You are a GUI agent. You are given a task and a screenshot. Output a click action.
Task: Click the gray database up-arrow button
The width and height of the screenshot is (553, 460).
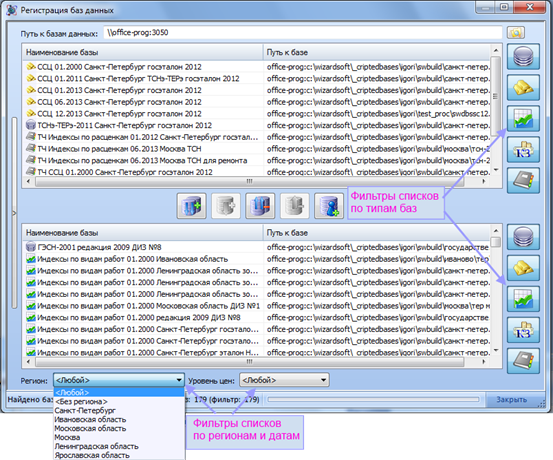[294, 206]
